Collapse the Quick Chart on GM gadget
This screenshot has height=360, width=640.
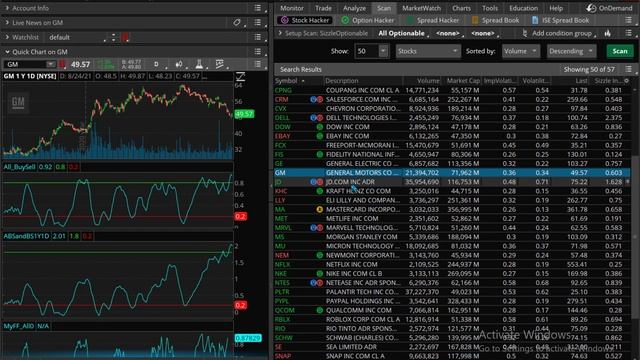point(7,52)
